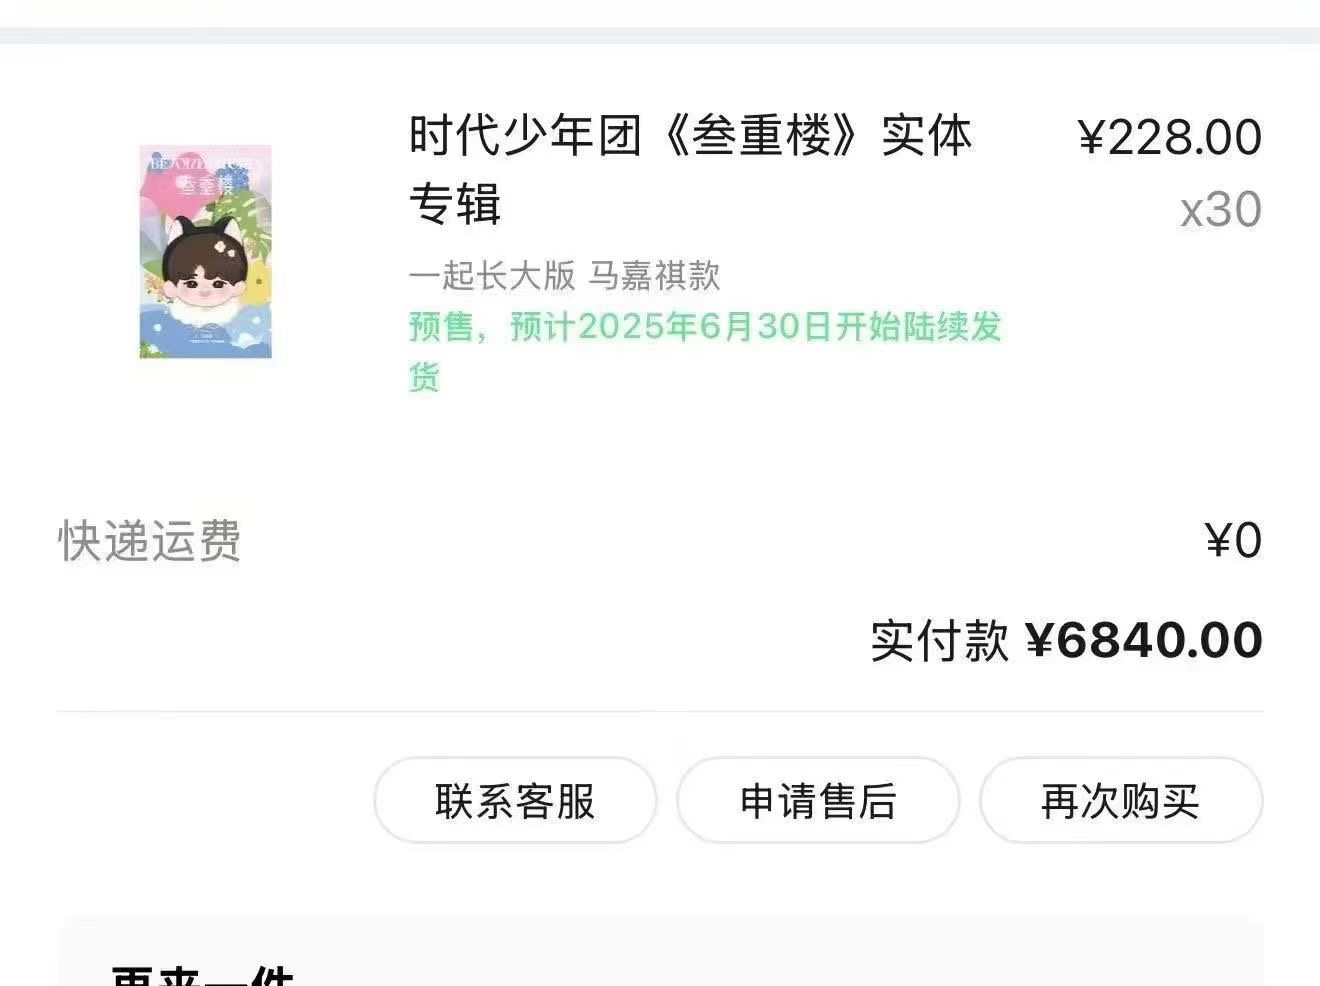Screen dimensions: 1320x986
Task: Click the gray bar at the top of the order card
Action: (x=660, y=36)
